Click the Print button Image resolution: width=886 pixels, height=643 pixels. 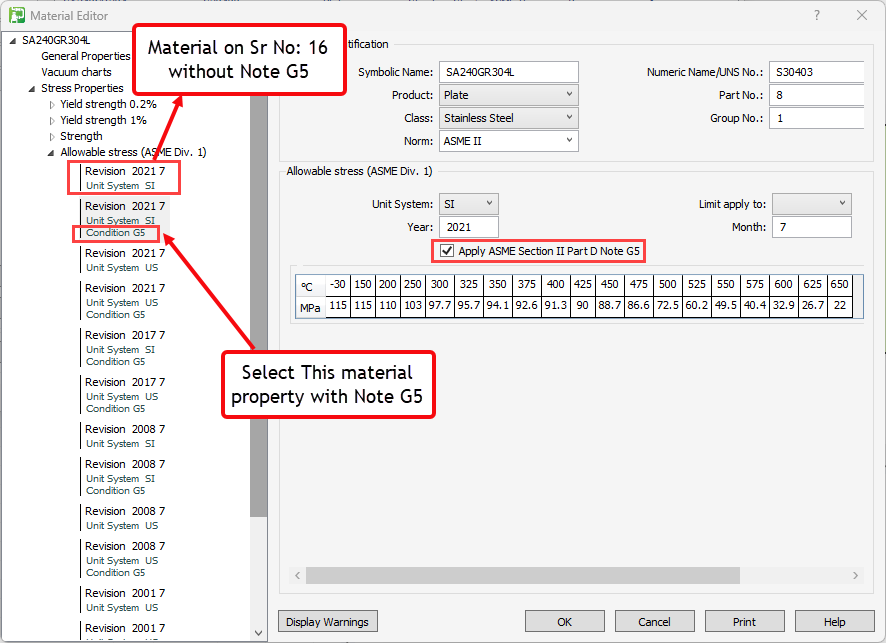tap(744, 622)
